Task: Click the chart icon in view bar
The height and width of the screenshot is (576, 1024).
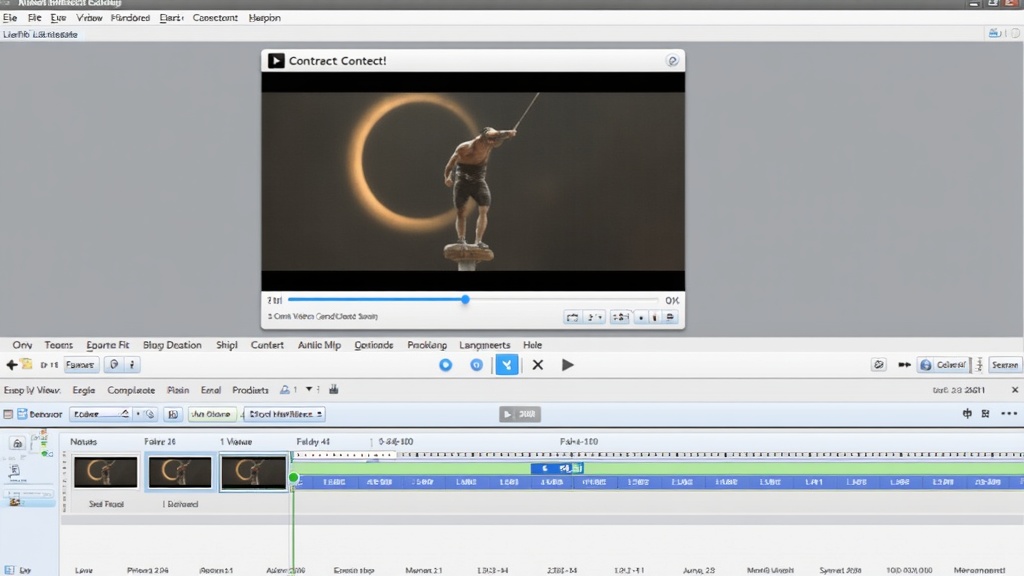Action: pyautogui.click(x=334, y=389)
